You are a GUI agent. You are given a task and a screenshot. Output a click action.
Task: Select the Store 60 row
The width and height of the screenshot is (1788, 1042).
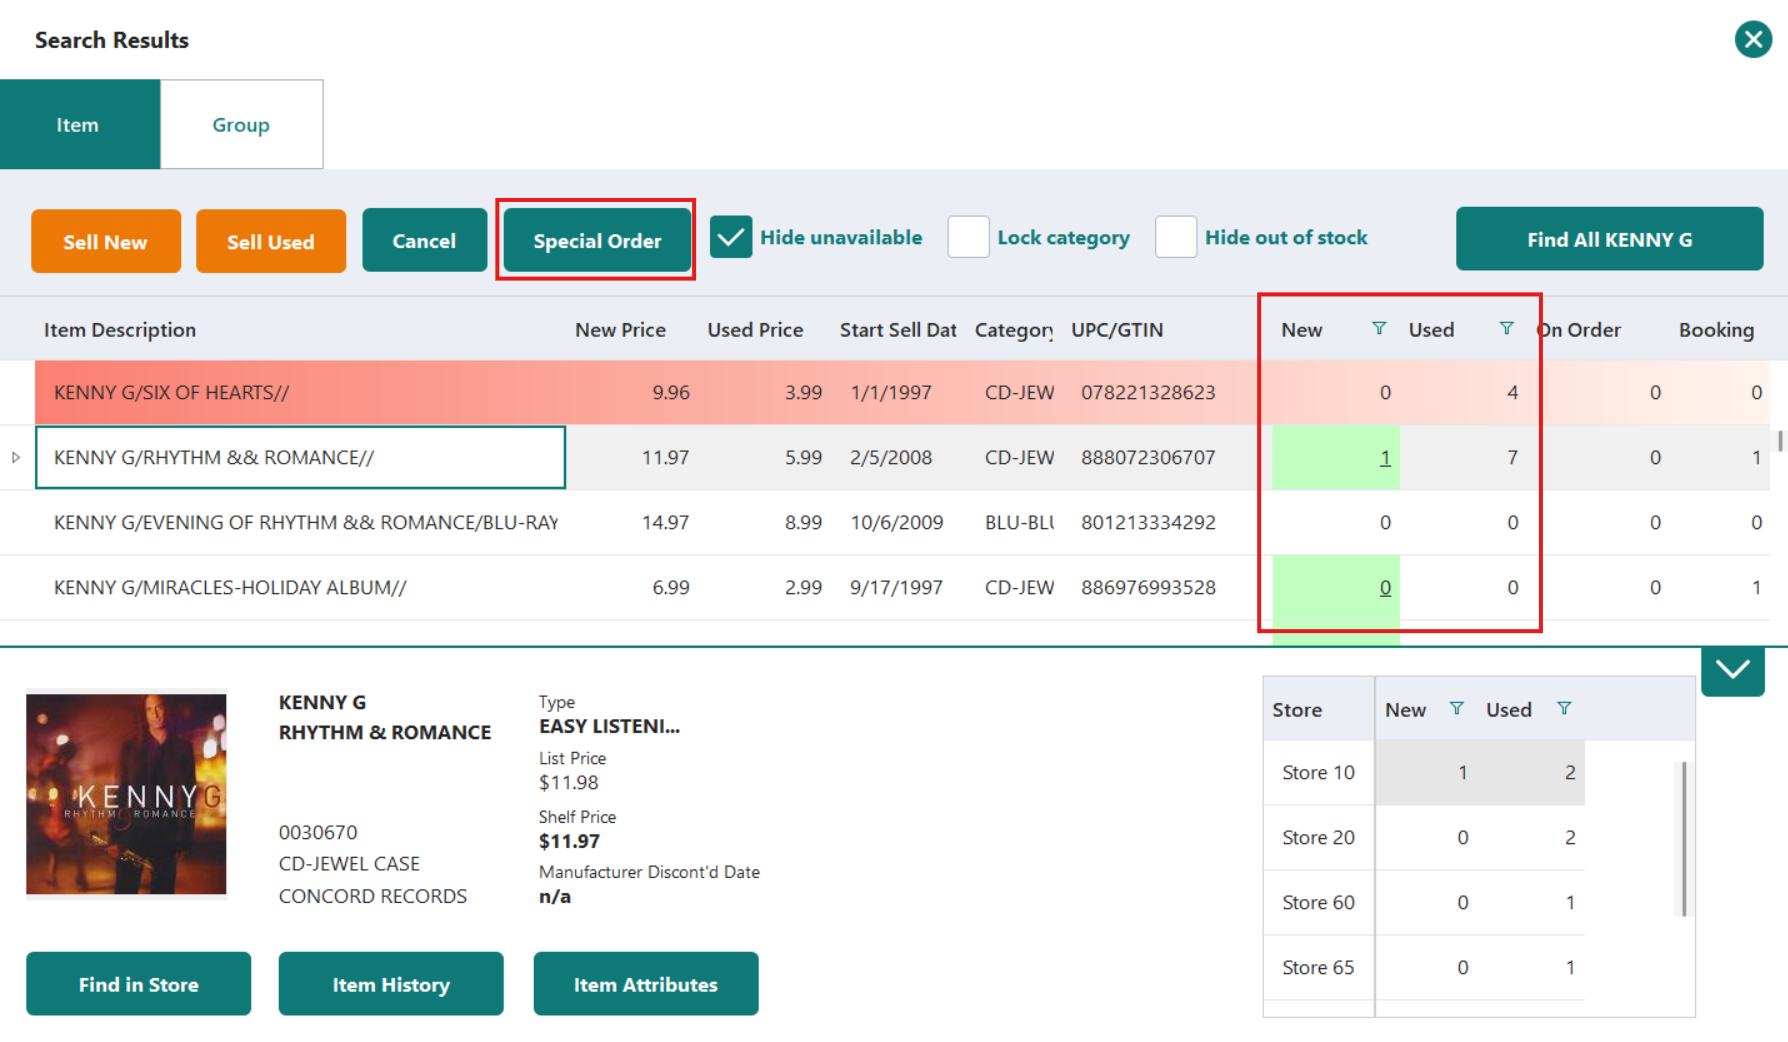(1424, 902)
